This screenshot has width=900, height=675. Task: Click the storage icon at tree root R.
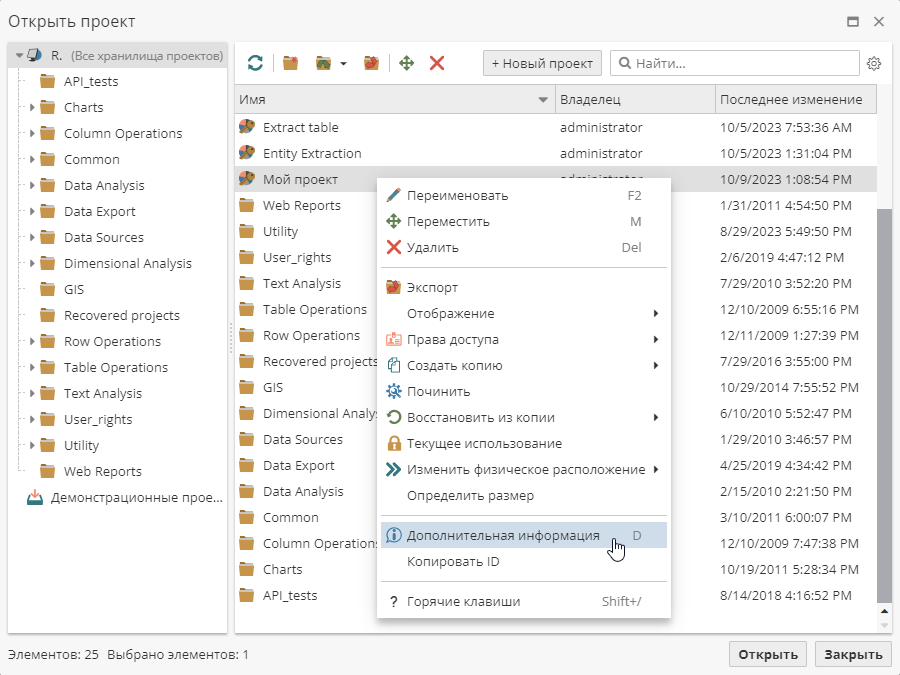pos(34,55)
